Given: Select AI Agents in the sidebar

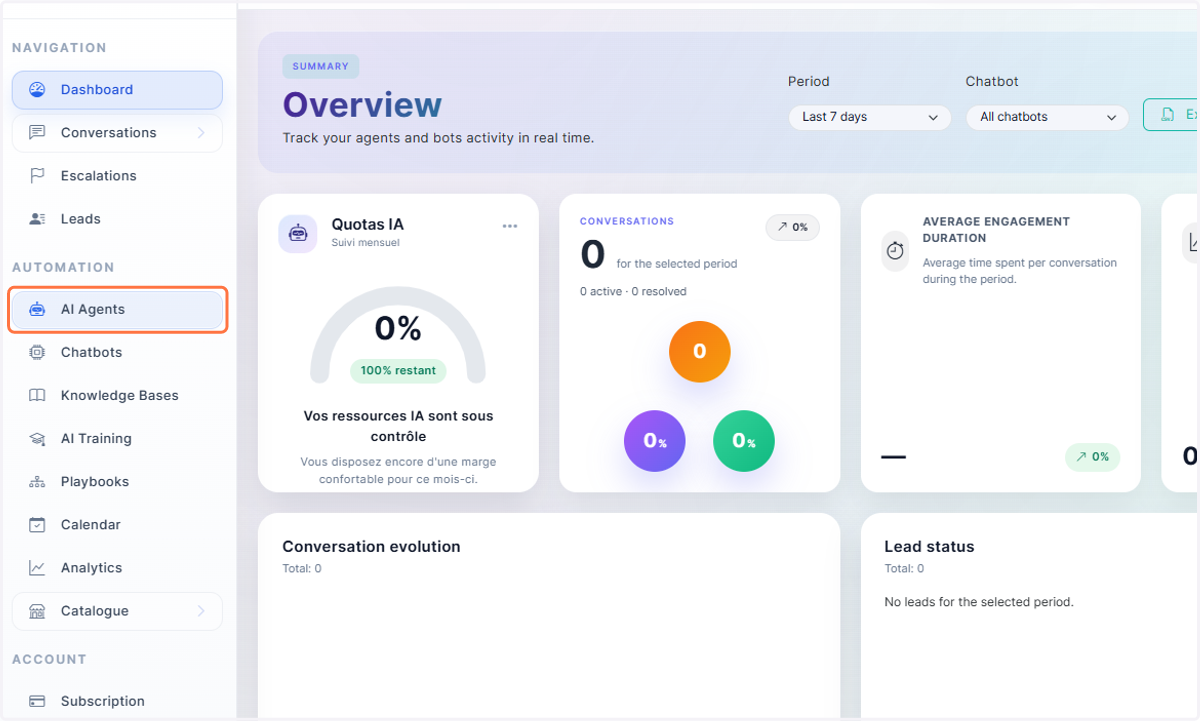Looking at the screenshot, I should [x=117, y=309].
